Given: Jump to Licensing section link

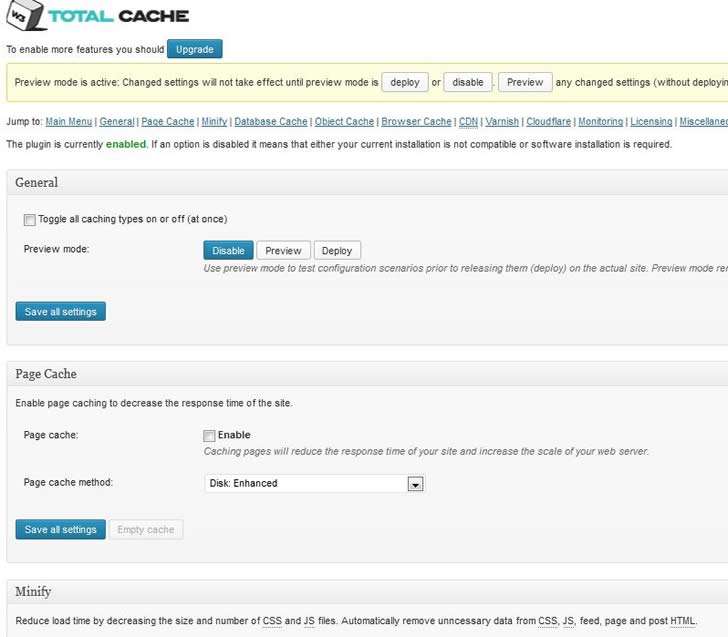Looking at the screenshot, I should [651, 122].
